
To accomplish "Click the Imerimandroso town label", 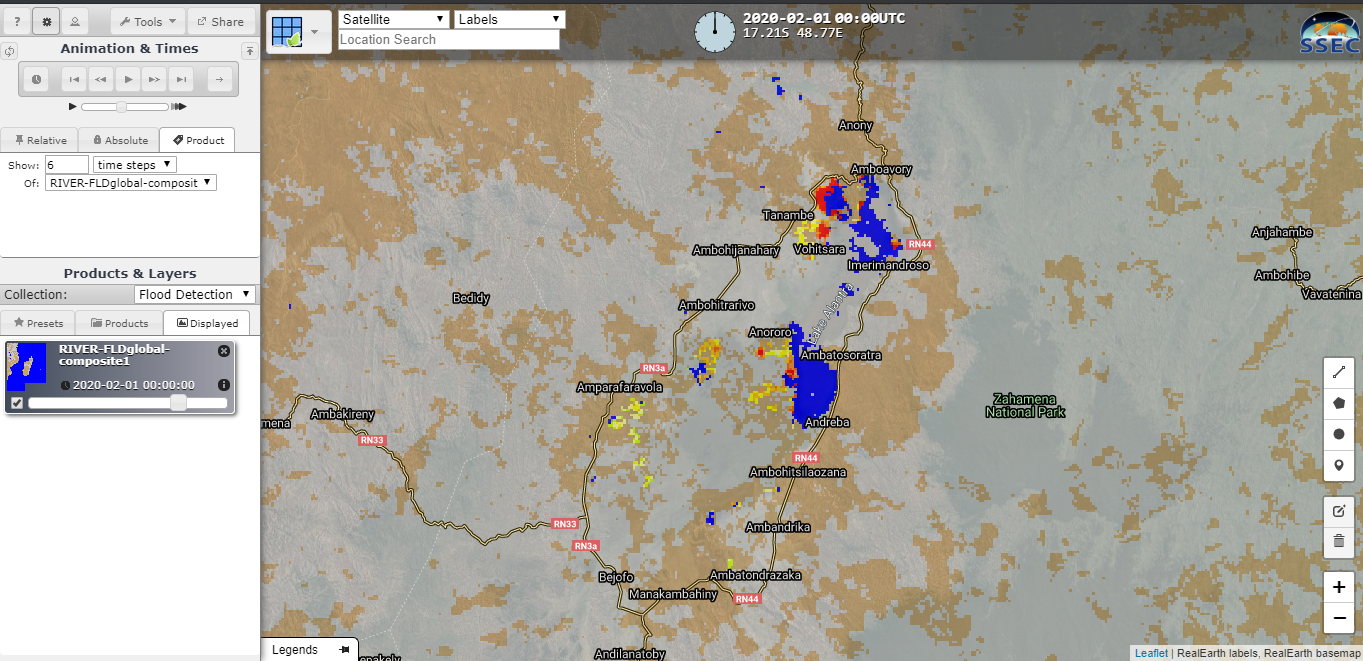I will pos(888,265).
